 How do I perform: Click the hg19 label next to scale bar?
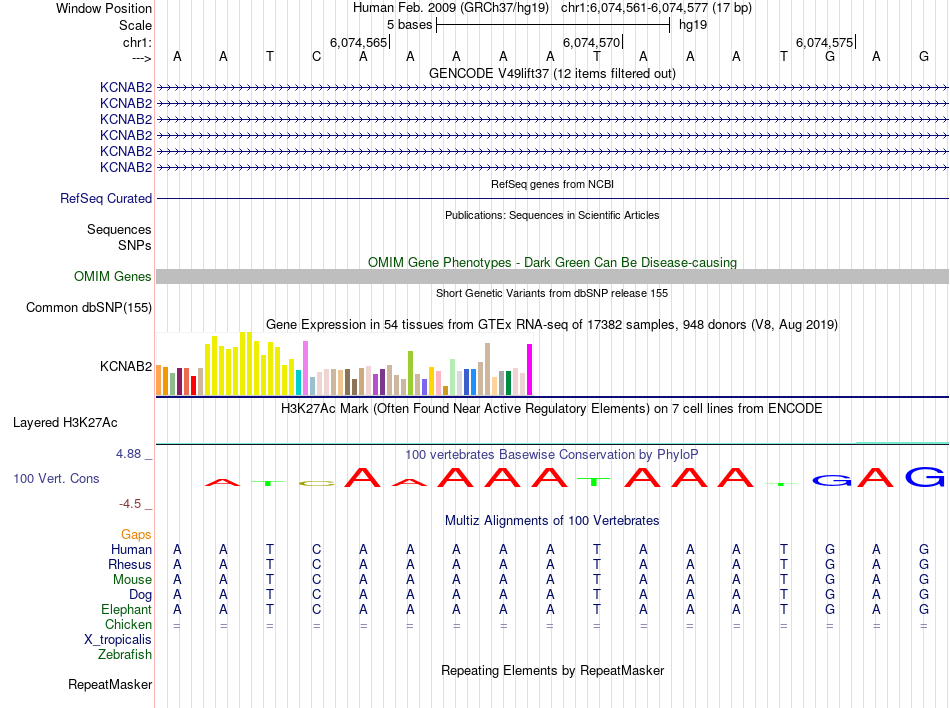click(x=693, y=25)
